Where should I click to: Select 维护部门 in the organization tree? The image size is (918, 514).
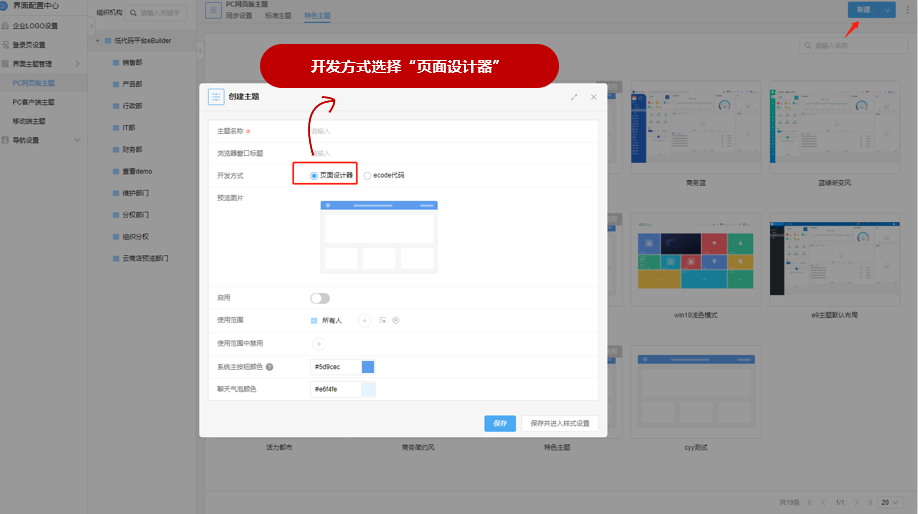click(135, 193)
